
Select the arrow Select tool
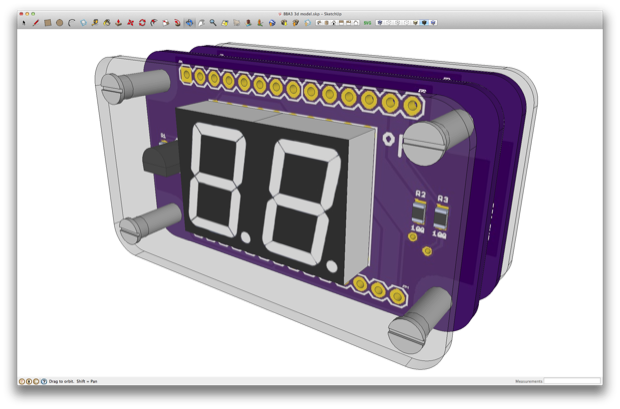click(x=24, y=23)
